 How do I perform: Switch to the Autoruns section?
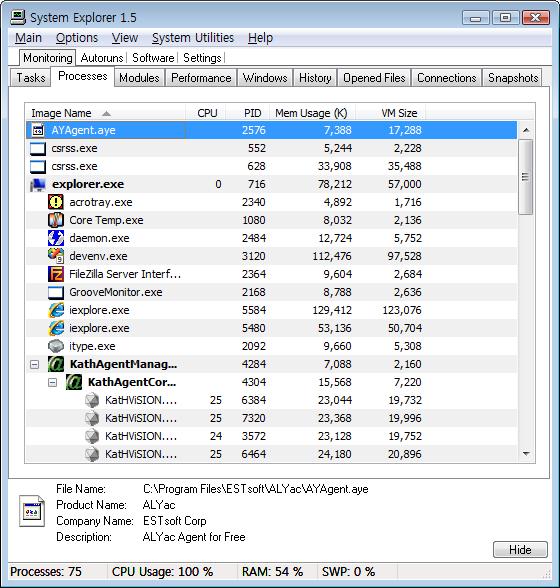(x=102, y=58)
